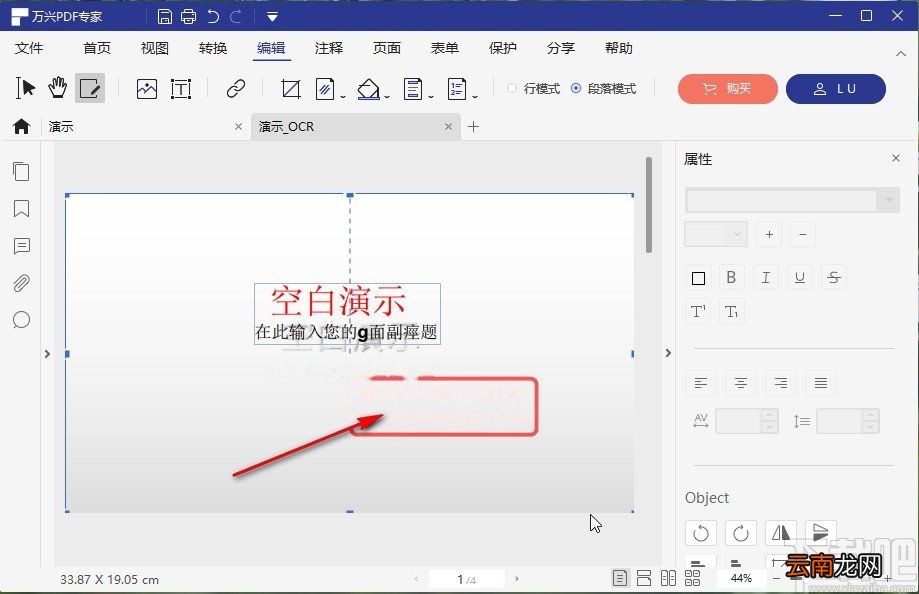
Task: Collapse the ribbon with the chevron
Action: click(x=901, y=53)
